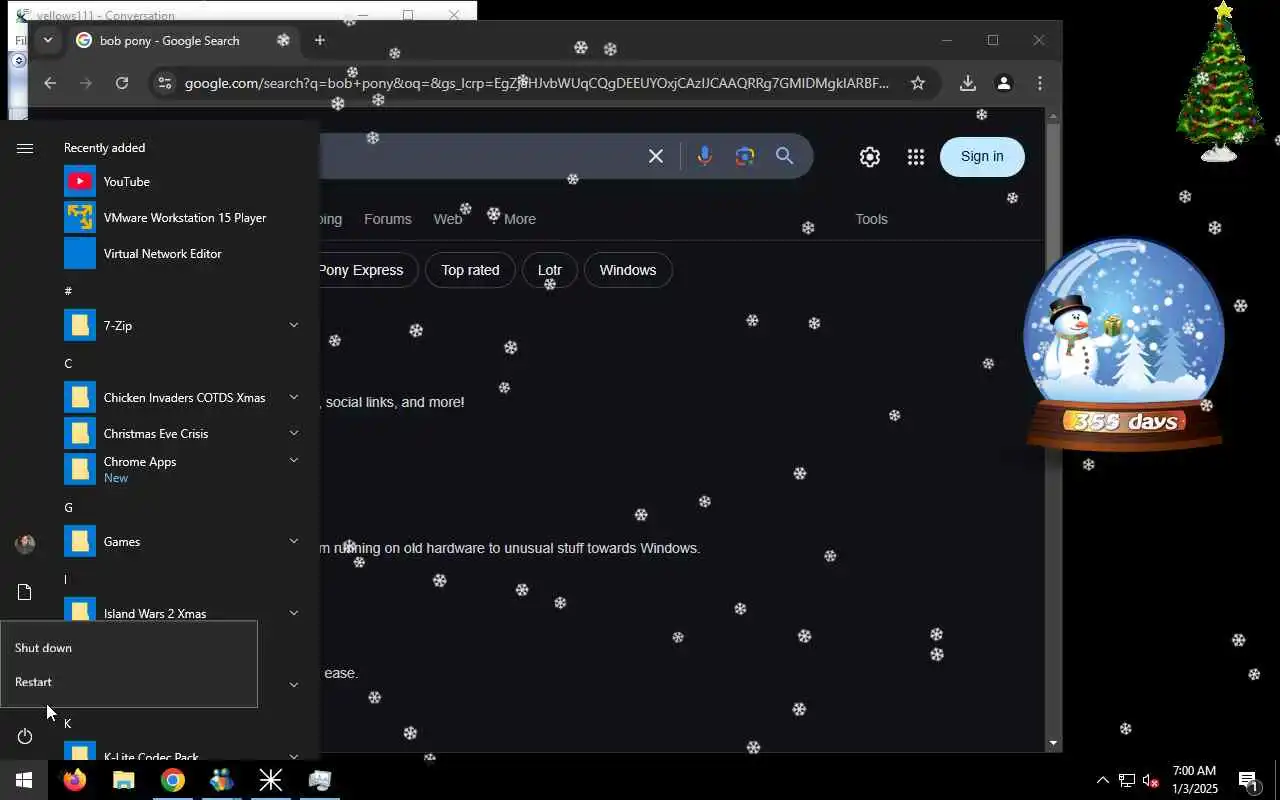Expand Chrome Apps folder chevron
The height and width of the screenshot is (800, 1280).
point(294,460)
